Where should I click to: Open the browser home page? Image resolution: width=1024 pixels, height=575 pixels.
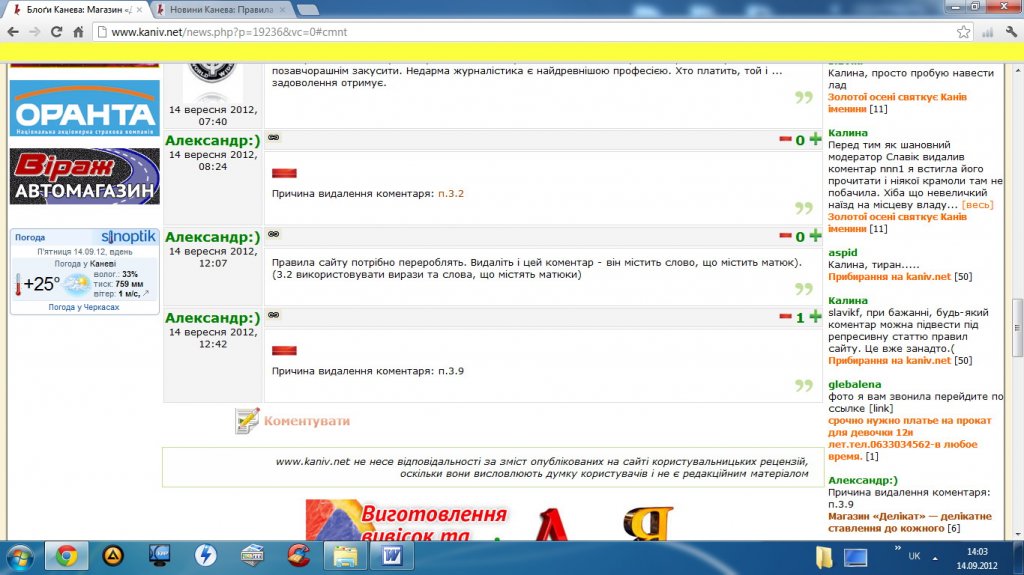(78, 31)
